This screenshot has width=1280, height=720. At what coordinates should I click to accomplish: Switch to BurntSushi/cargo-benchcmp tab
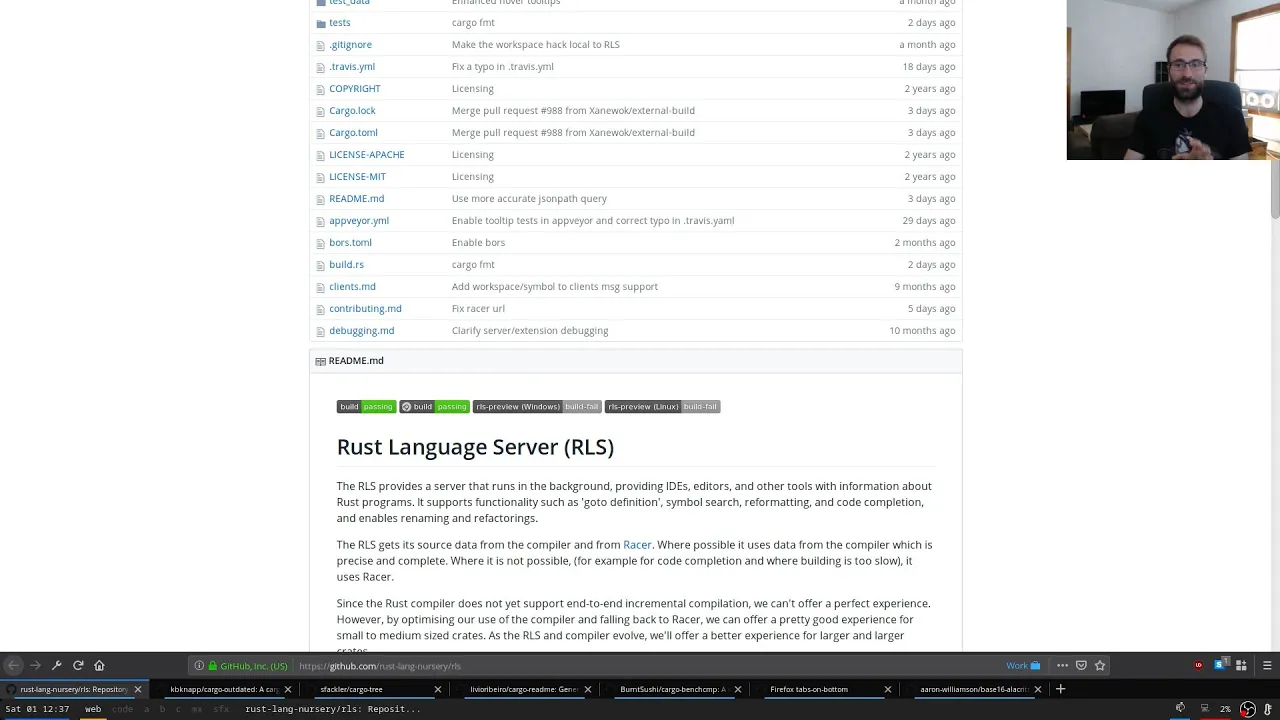673,689
